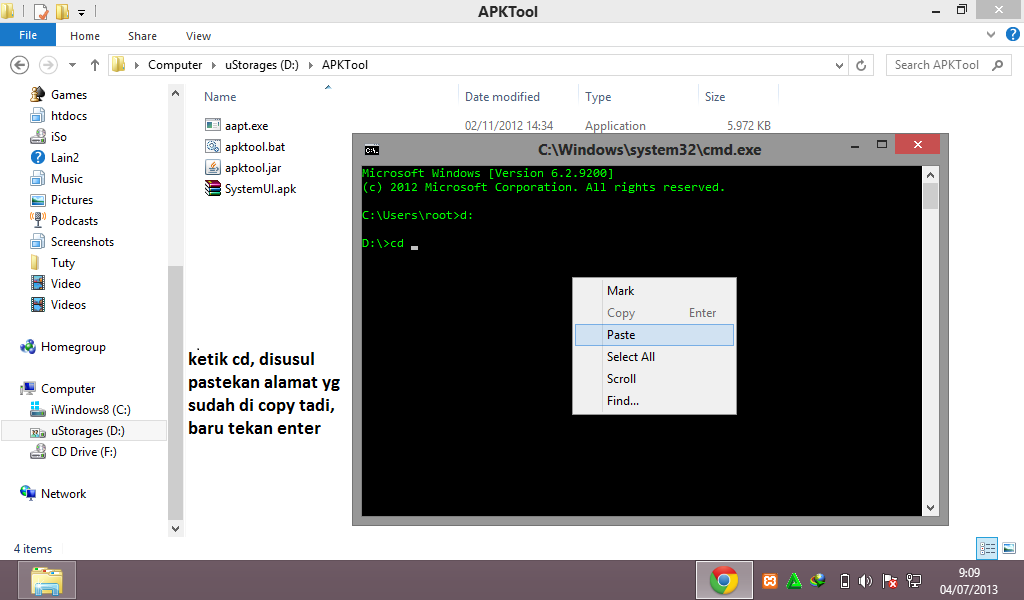The height and width of the screenshot is (600, 1024).
Task: Open Google Chrome from the taskbar
Action: pos(724,580)
